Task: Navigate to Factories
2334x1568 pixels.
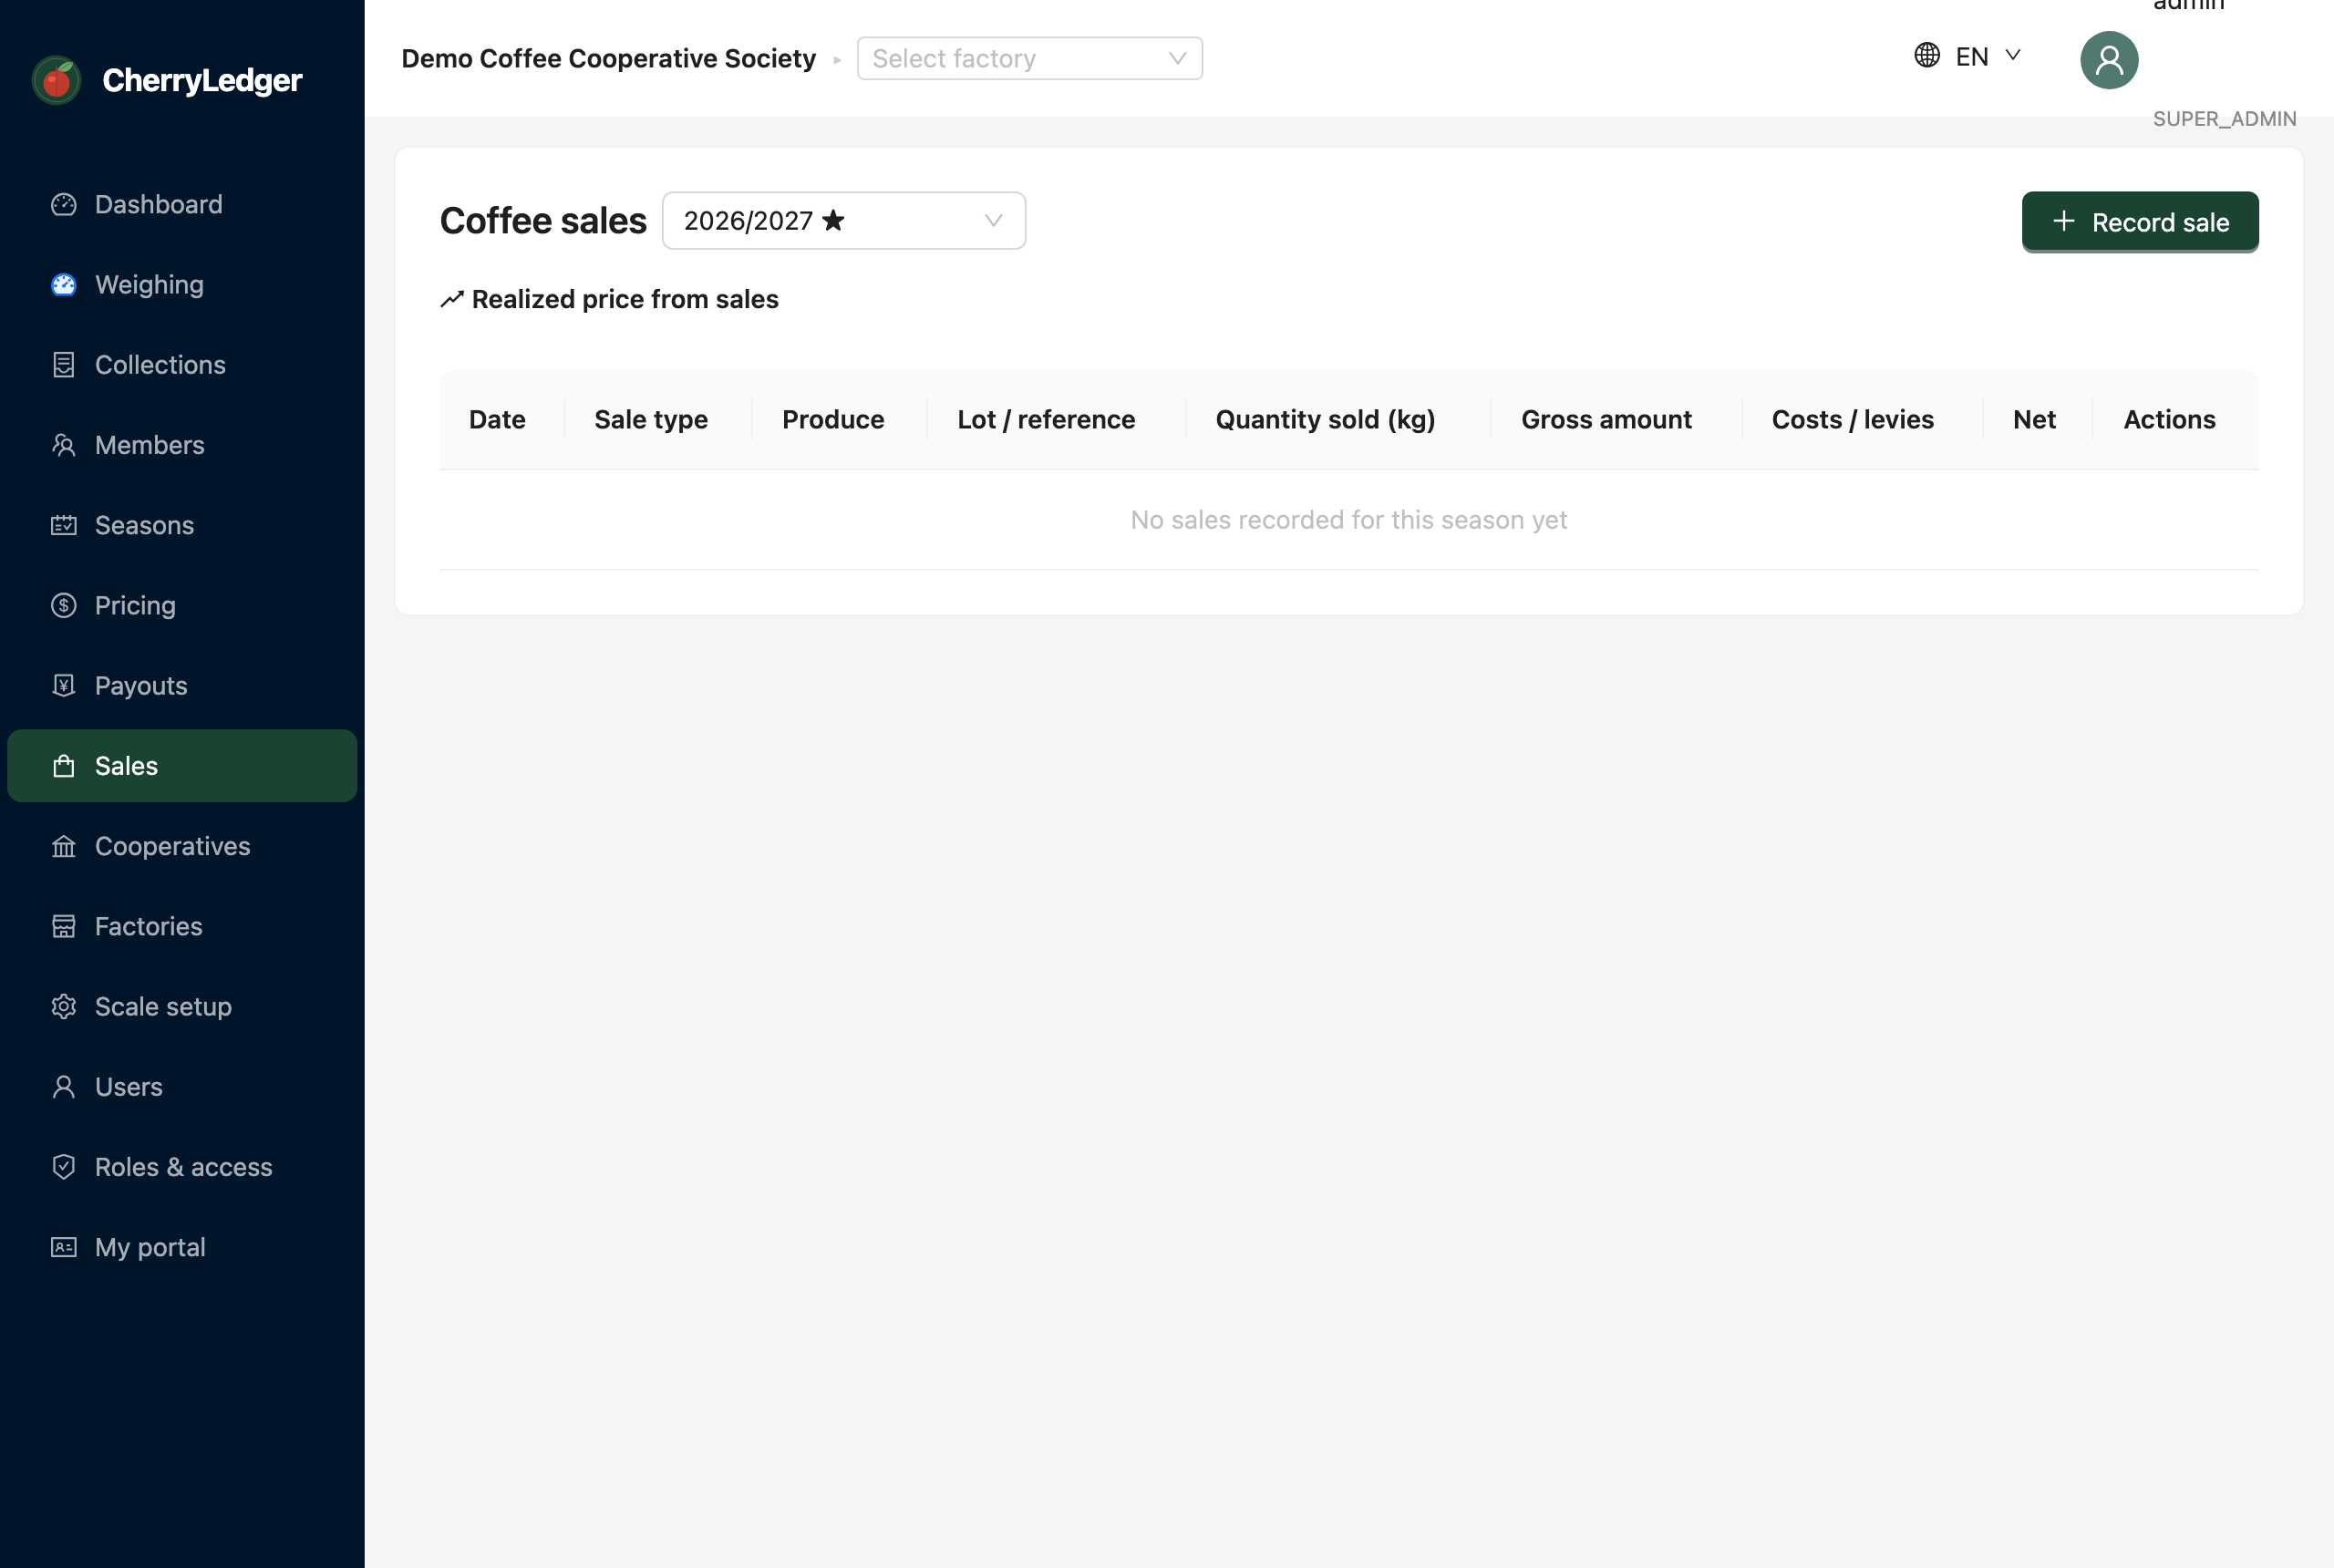Action: (x=182, y=926)
